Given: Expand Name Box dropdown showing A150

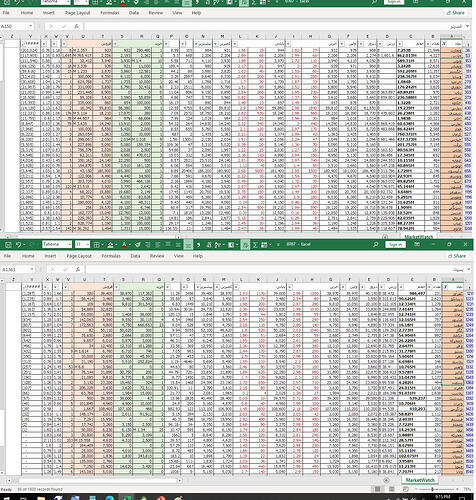Looking at the screenshot, I should tap(30, 26).
